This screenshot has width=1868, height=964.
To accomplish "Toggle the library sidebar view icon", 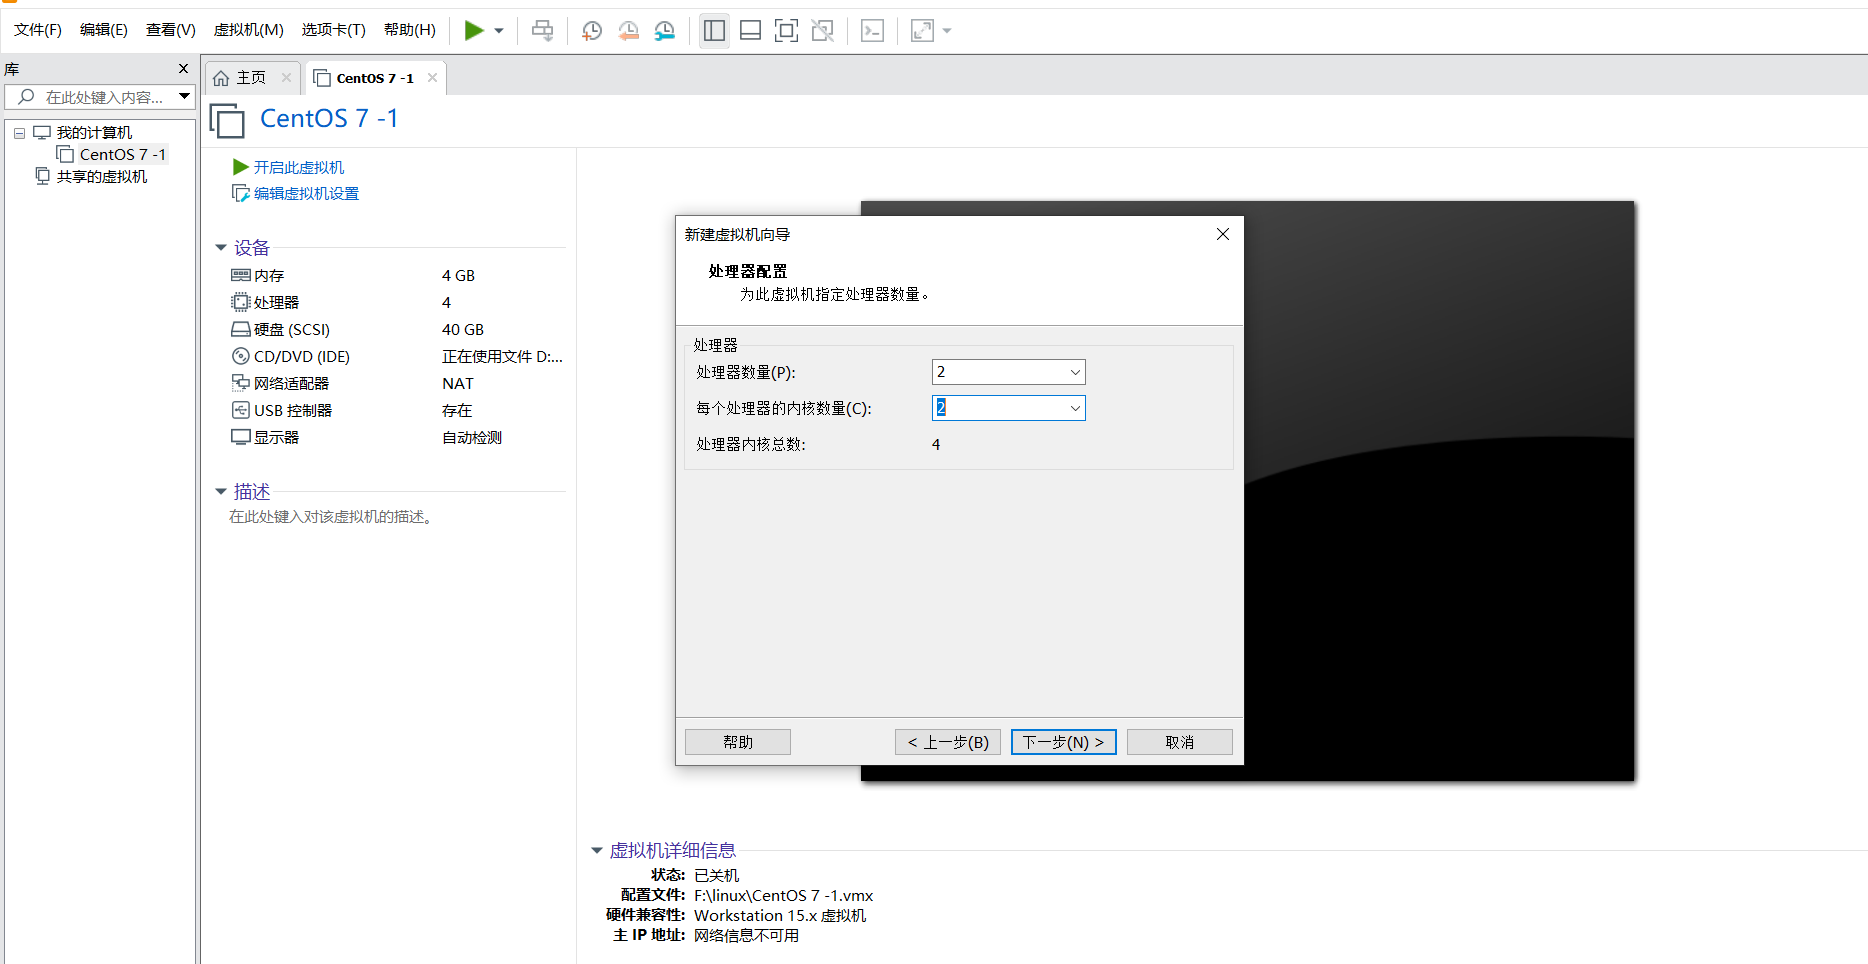I will pyautogui.click(x=714, y=31).
